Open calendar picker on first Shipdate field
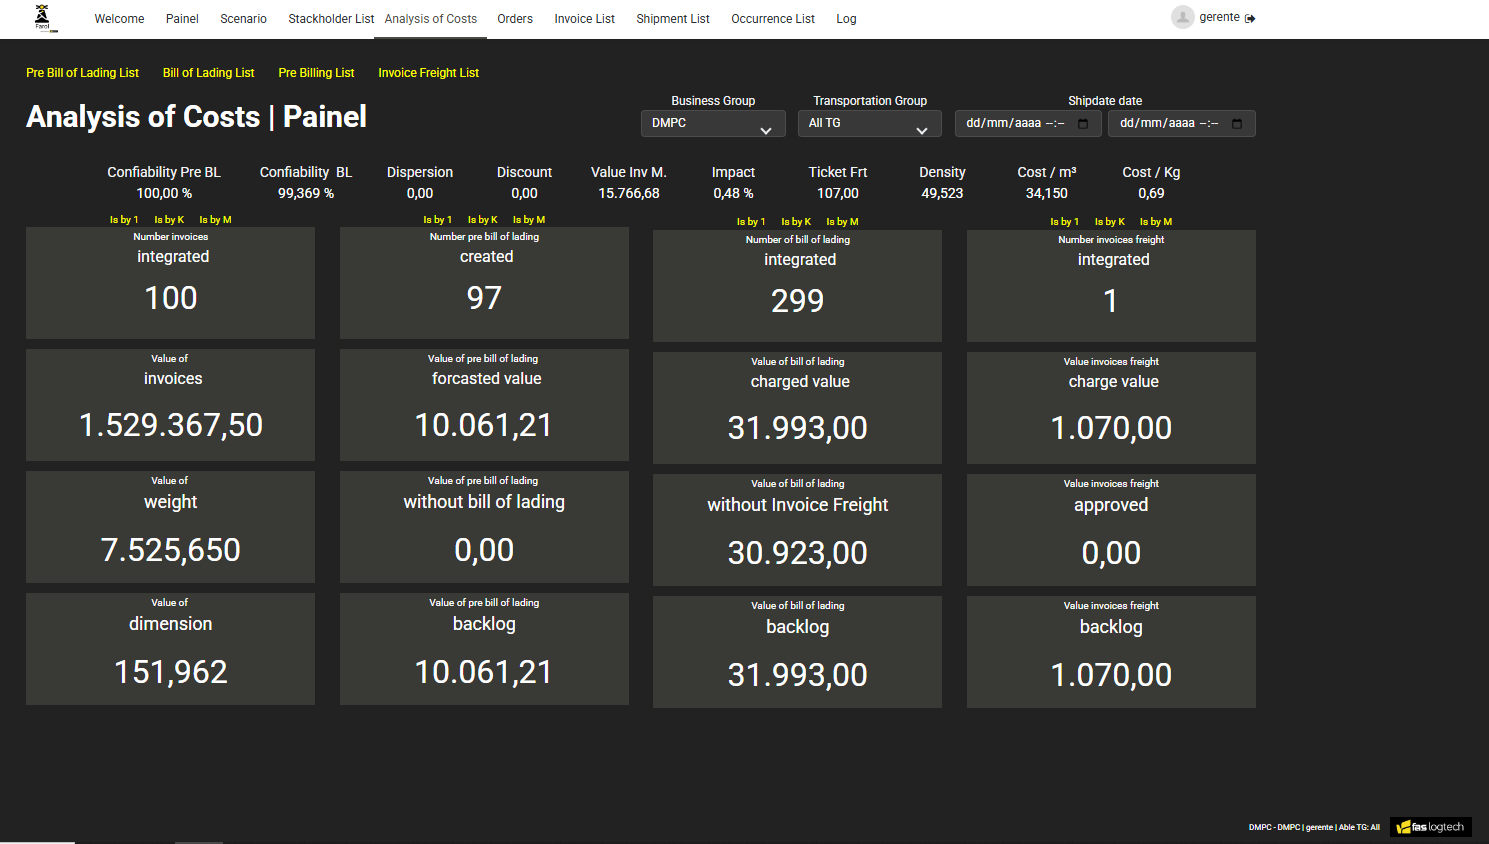The width and height of the screenshot is (1489, 844). click(x=1083, y=123)
